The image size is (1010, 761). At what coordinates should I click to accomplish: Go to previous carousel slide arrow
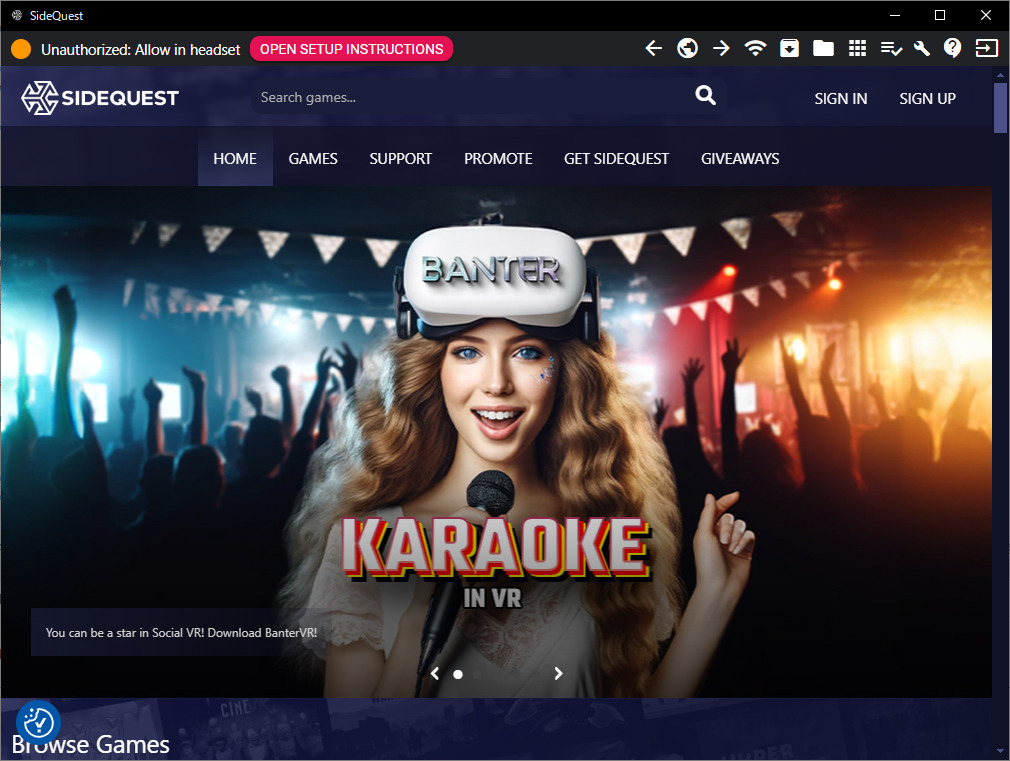pos(435,673)
